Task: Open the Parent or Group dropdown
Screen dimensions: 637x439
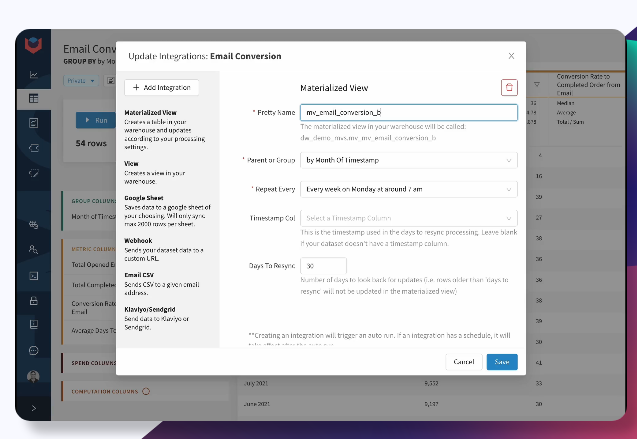Action: tap(409, 160)
